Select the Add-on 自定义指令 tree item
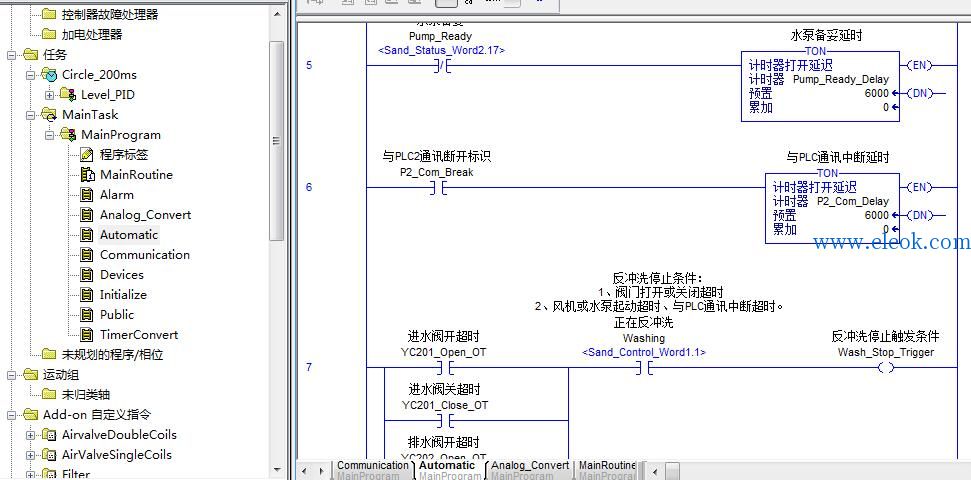Image resolution: width=971 pixels, height=480 pixels. (97, 414)
